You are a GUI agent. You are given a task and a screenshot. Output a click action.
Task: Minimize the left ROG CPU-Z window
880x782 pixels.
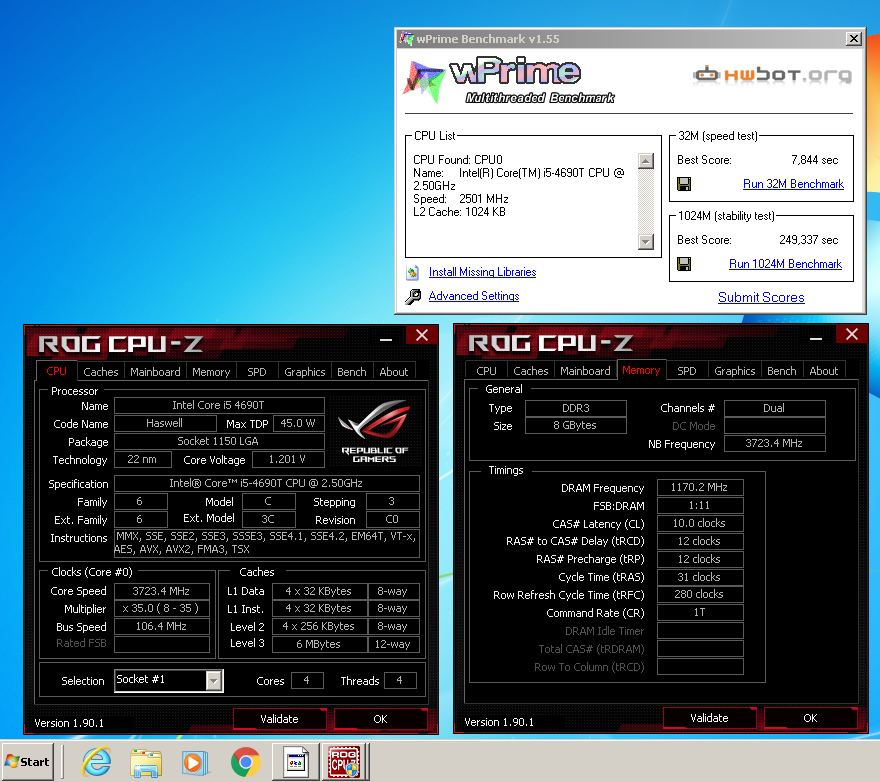(x=386, y=339)
